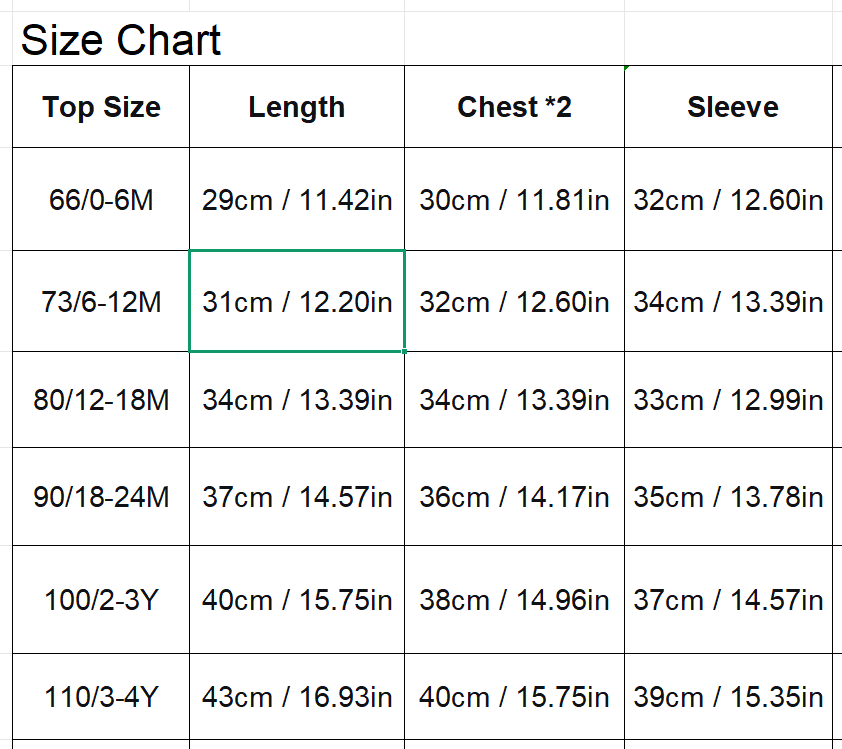This screenshot has height=749, width=842.
Task: Select the 31cm / 12.20in length cell
Action: point(297,301)
